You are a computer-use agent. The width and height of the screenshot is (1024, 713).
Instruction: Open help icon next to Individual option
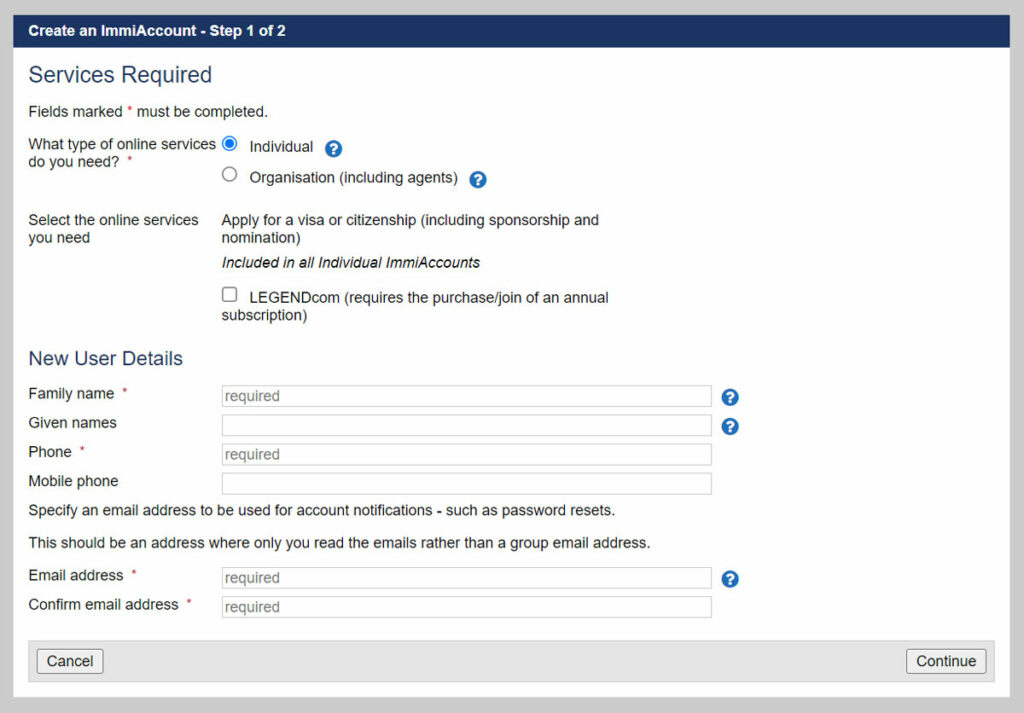click(333, 149)
